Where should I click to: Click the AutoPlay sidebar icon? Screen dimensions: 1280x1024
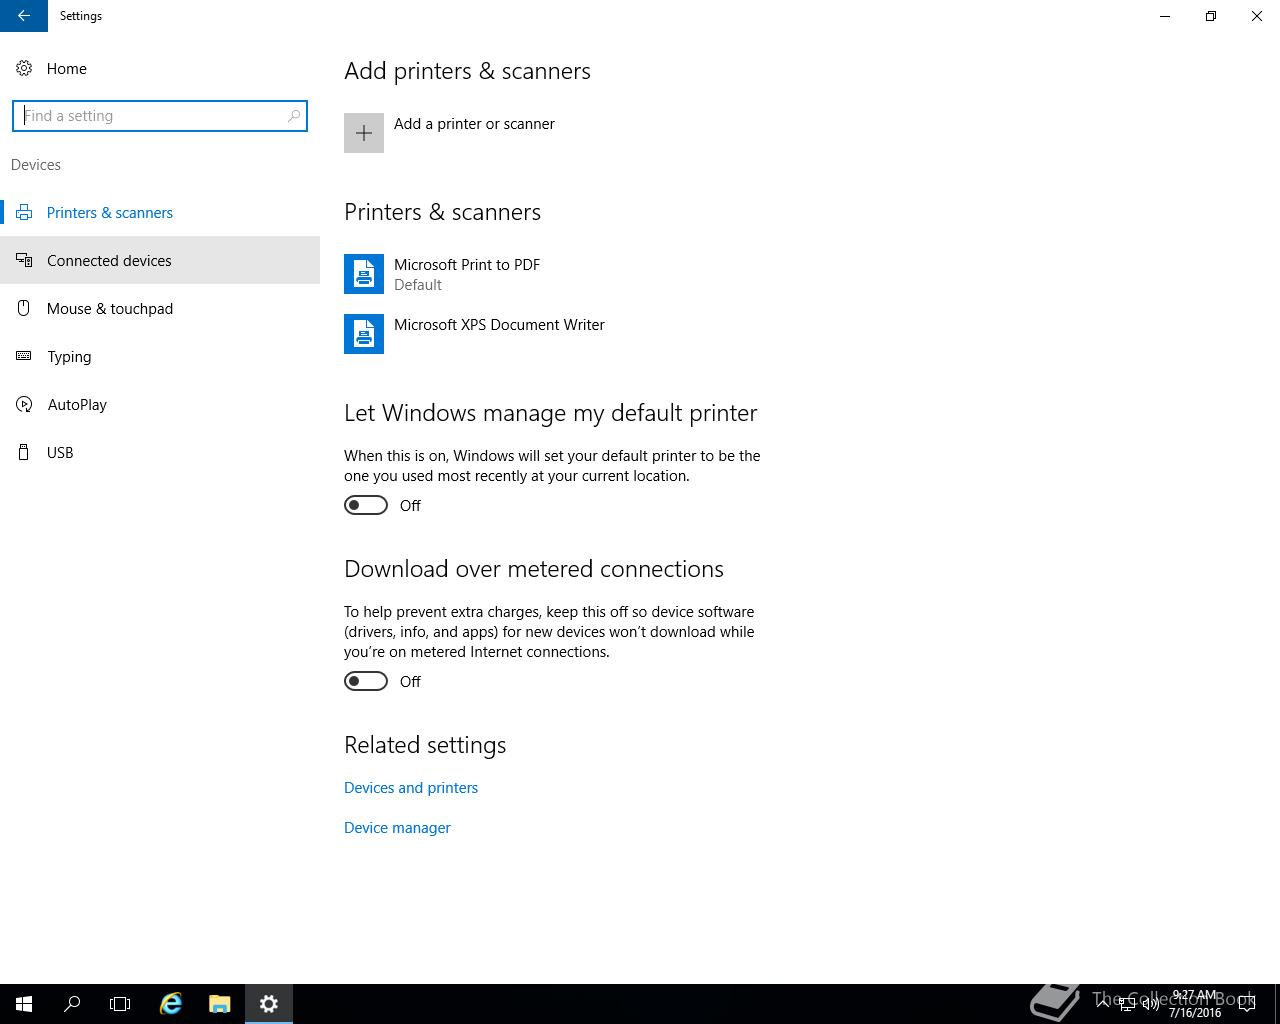point(24,405)
